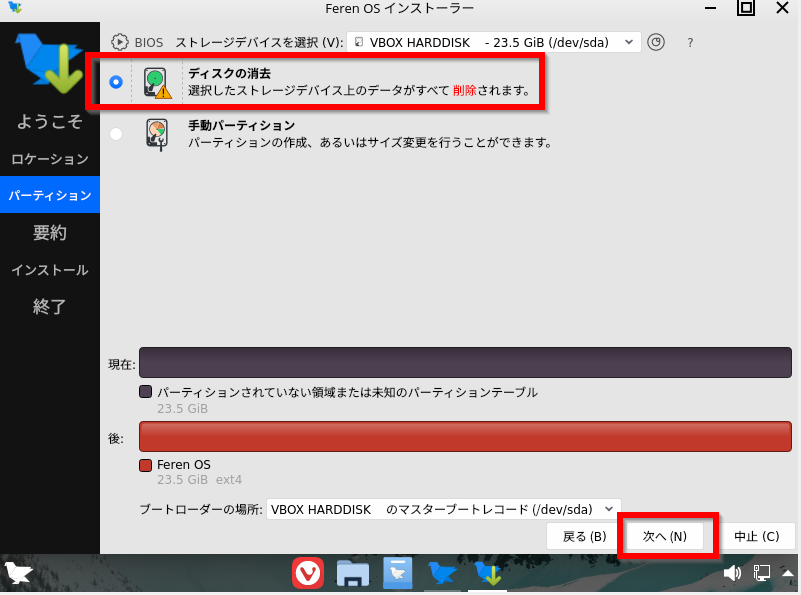Go to the ロケーション step in sidebar
This screenshot has height=595, width=801.
pos(50,159)
